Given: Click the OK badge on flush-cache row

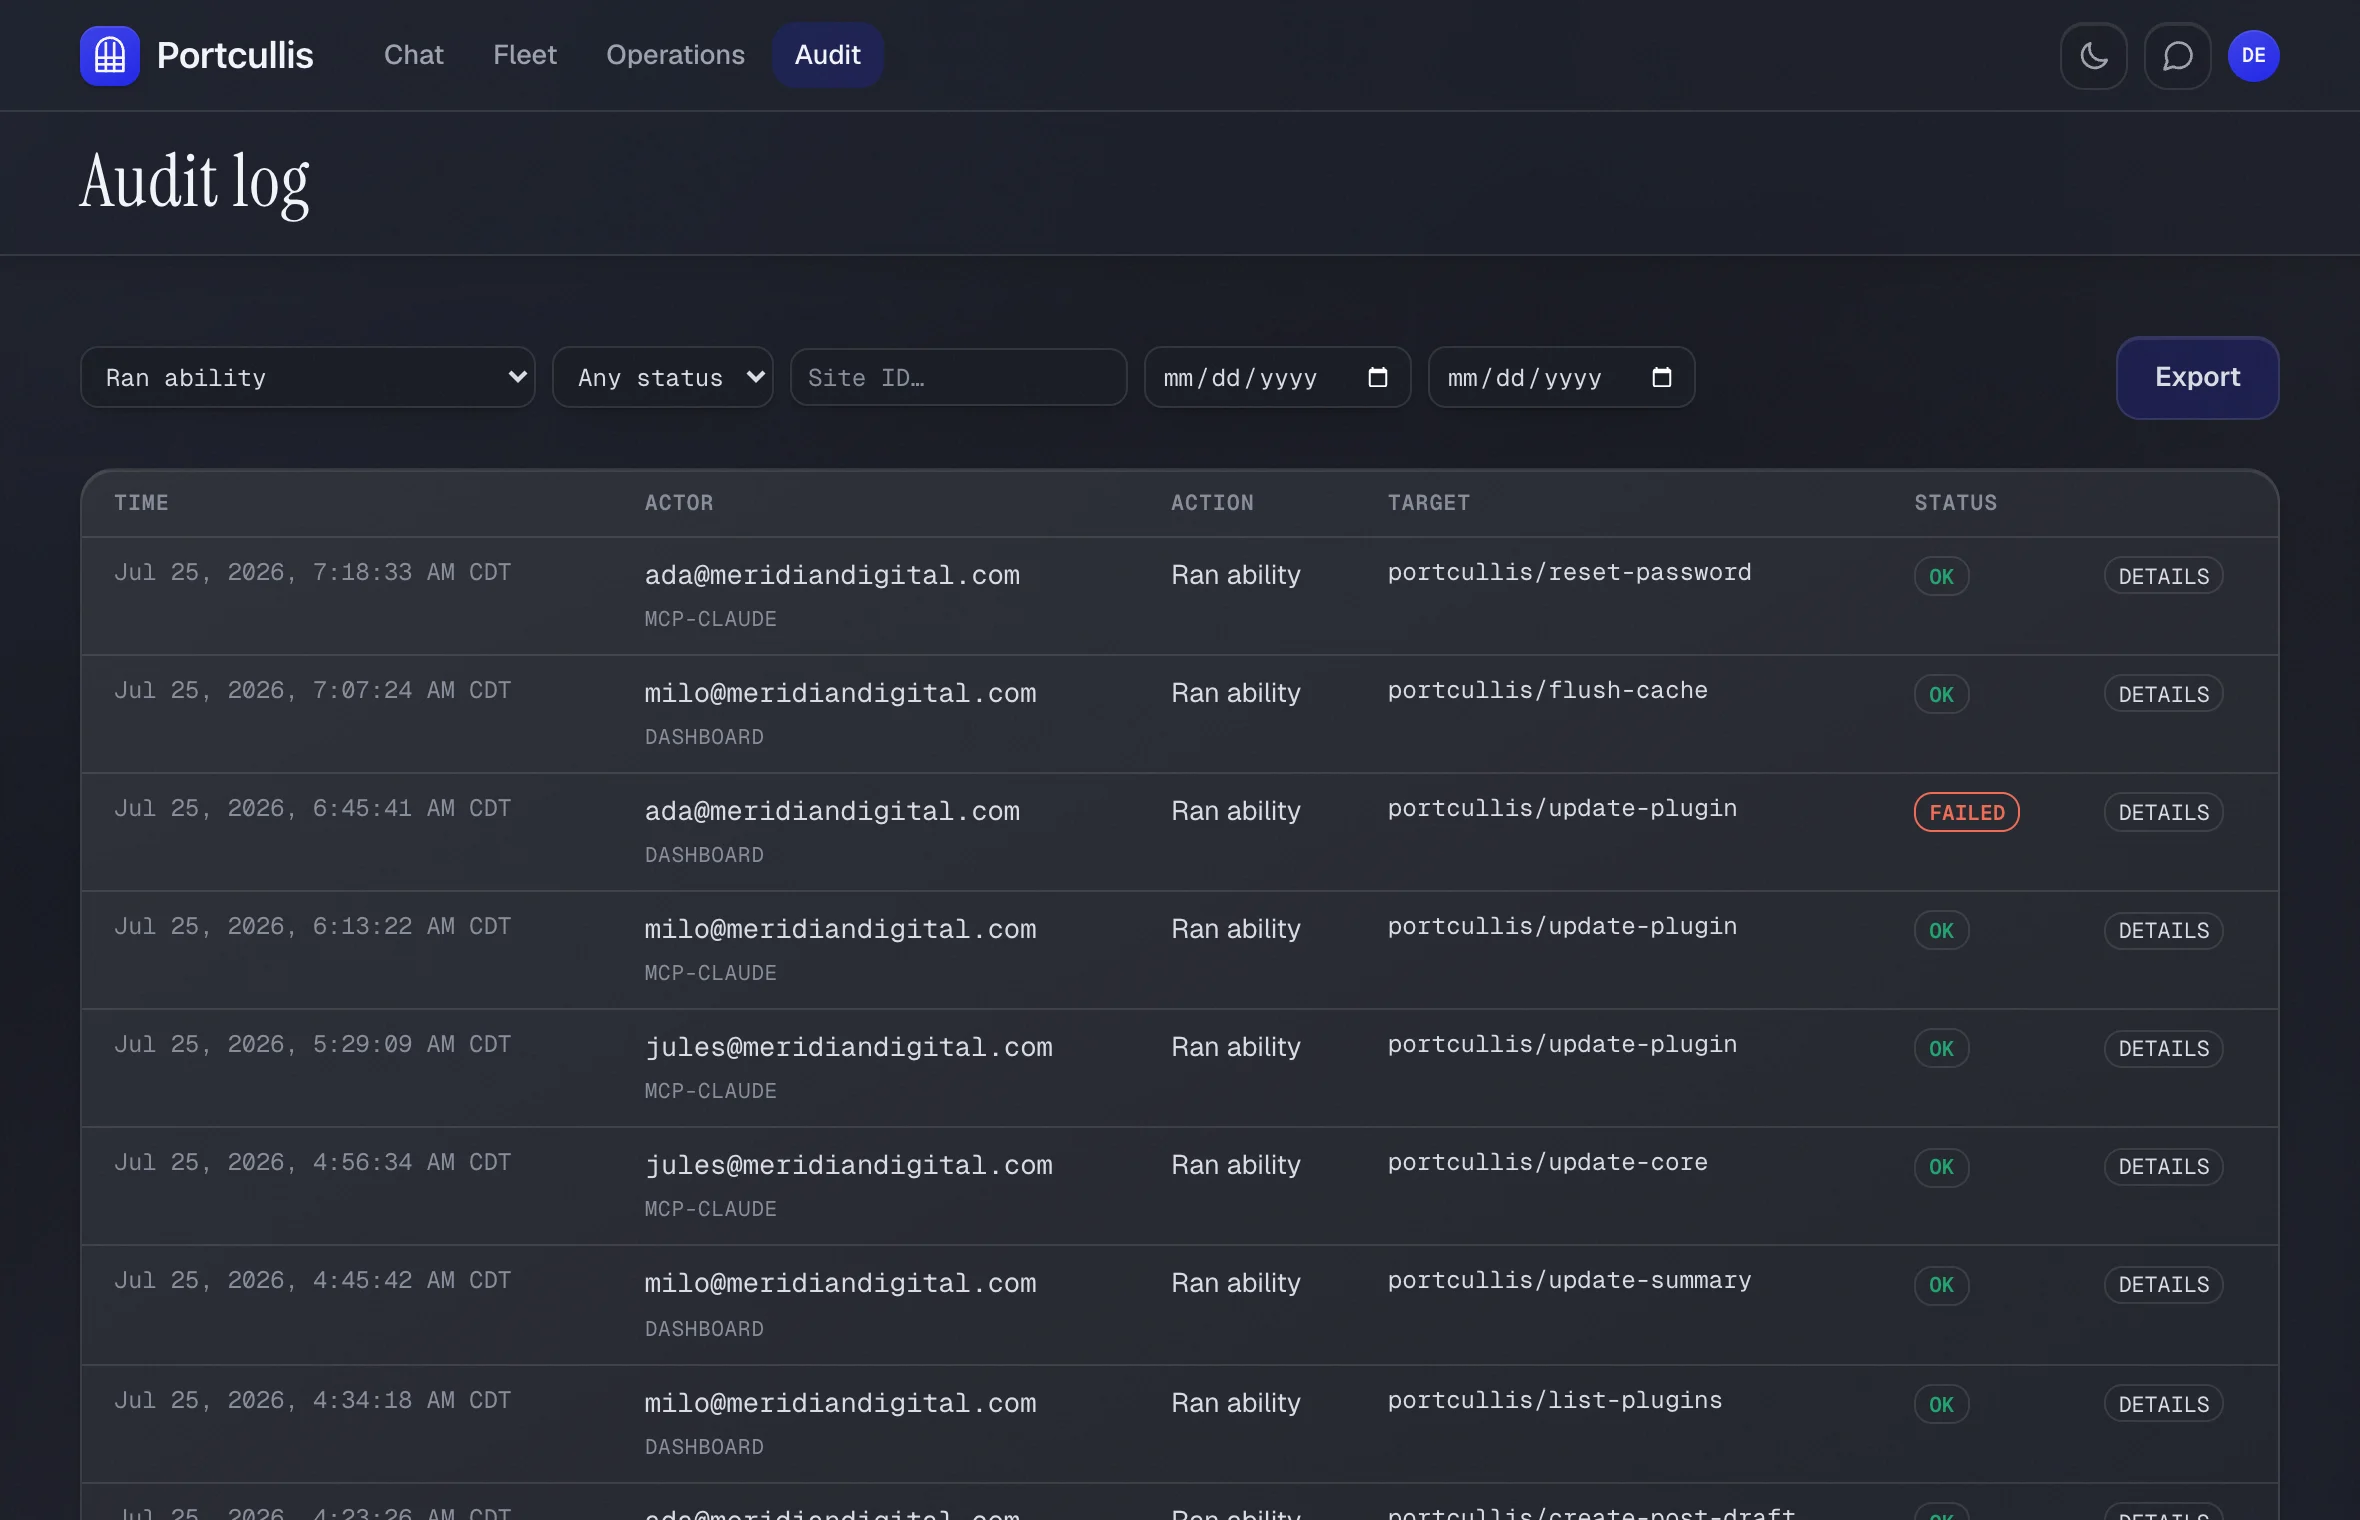Looking at the screenshot, I should [x=1941, y=694].
